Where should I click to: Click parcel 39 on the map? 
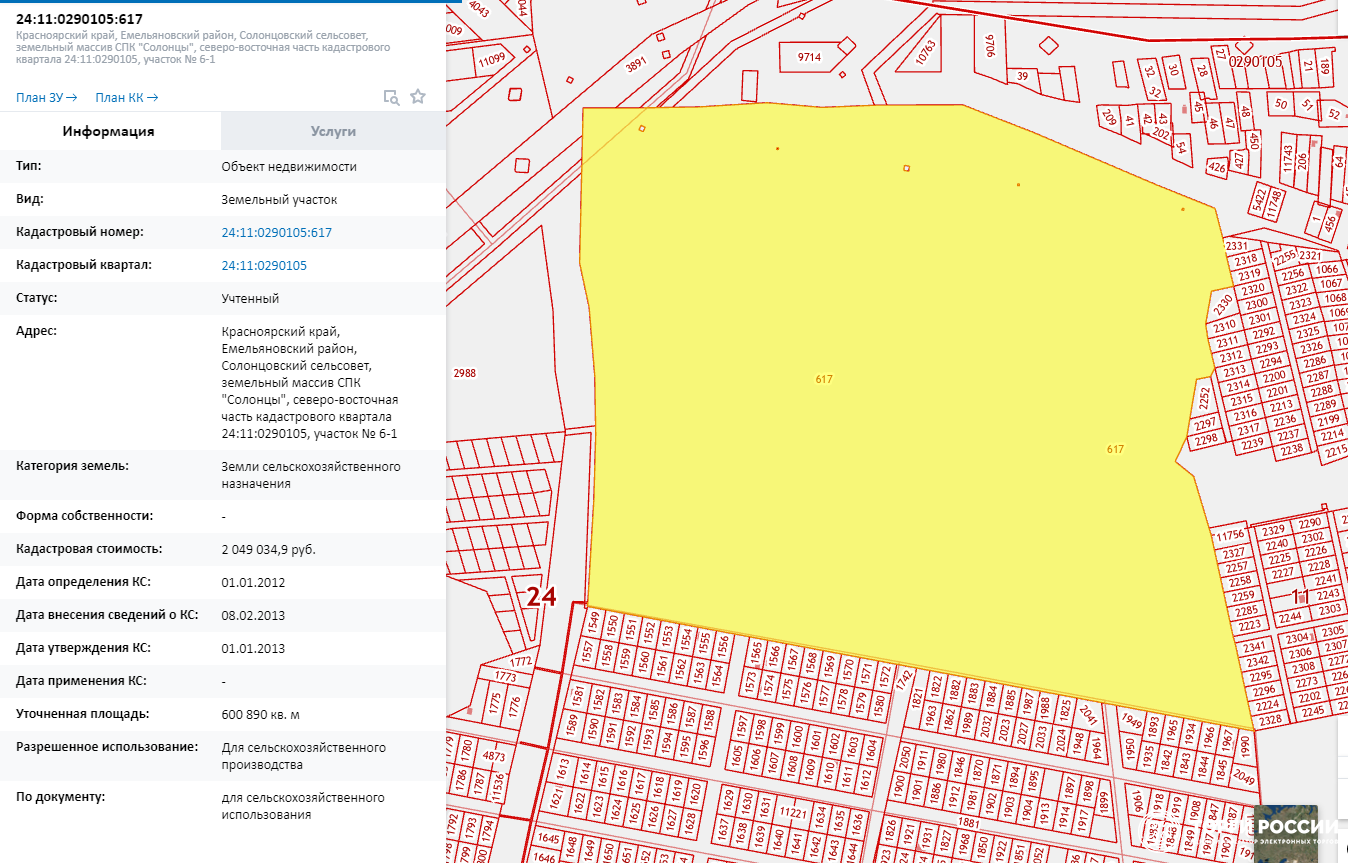coord(1022,76)
